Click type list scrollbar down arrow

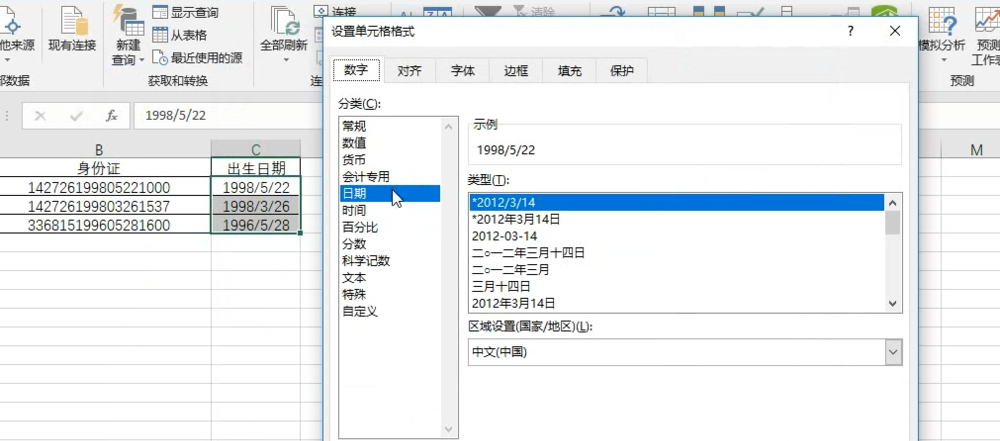[x=893, y=304]
